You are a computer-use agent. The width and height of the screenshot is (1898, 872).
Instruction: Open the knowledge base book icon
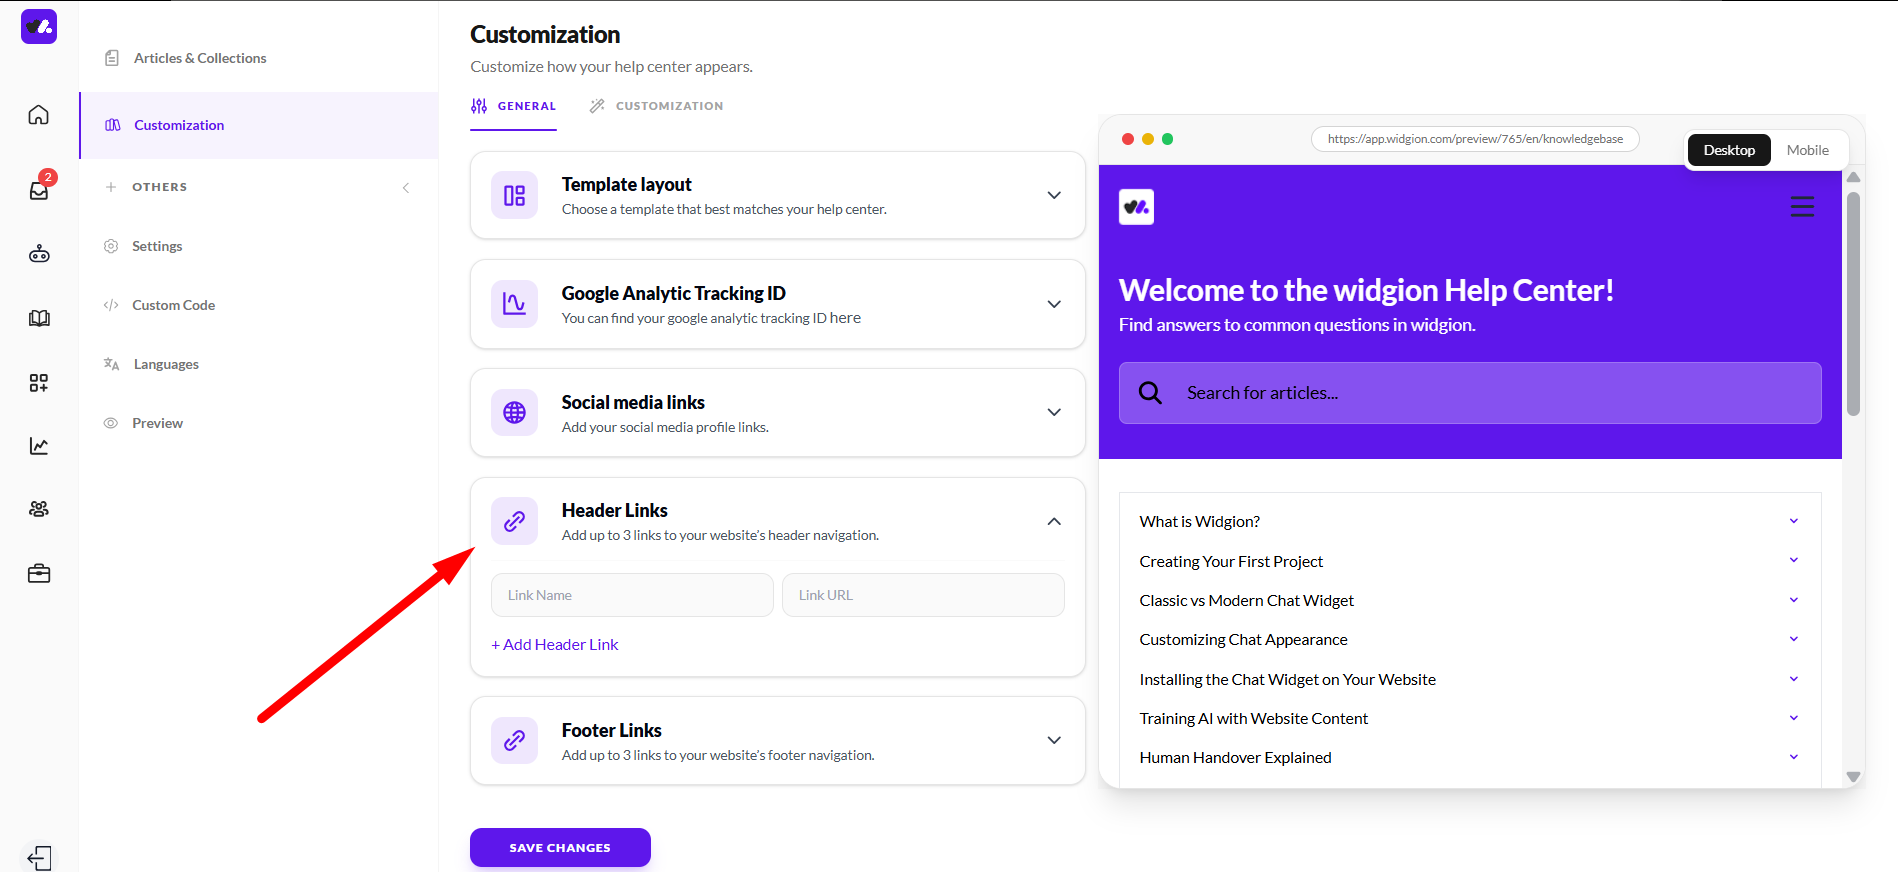pos(39,318)
